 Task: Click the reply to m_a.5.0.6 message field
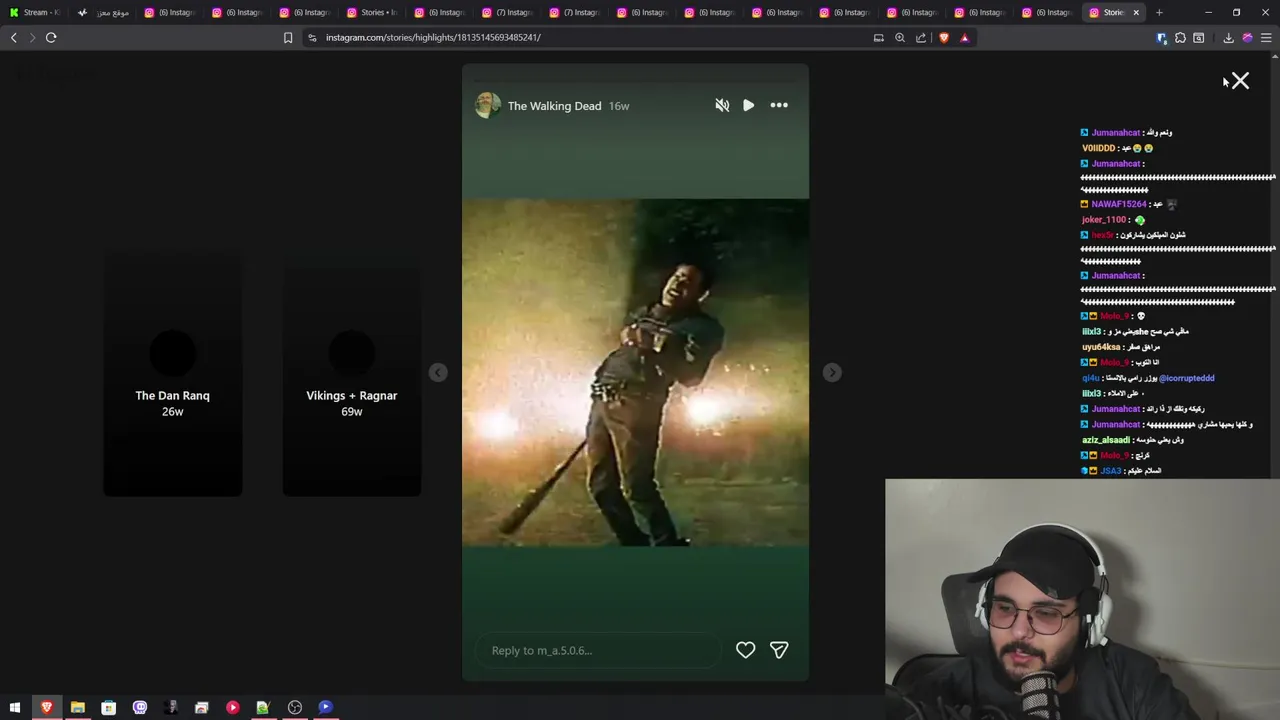(597, 650)
